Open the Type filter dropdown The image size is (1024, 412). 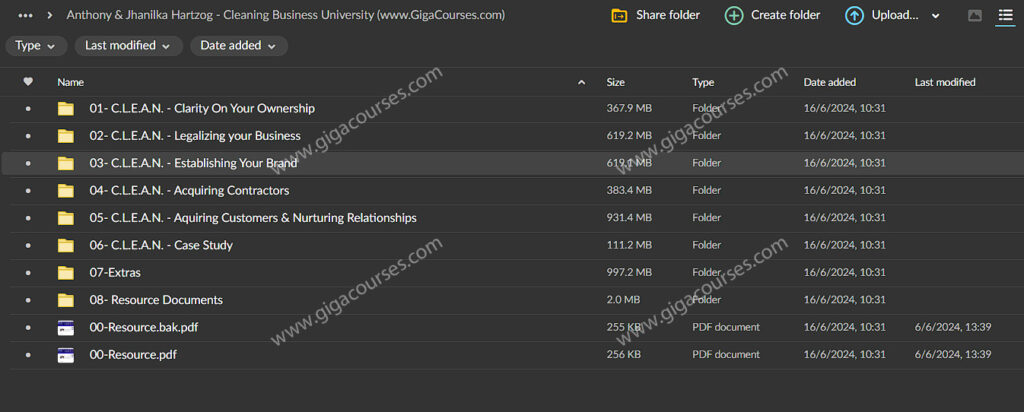point(36,46)
